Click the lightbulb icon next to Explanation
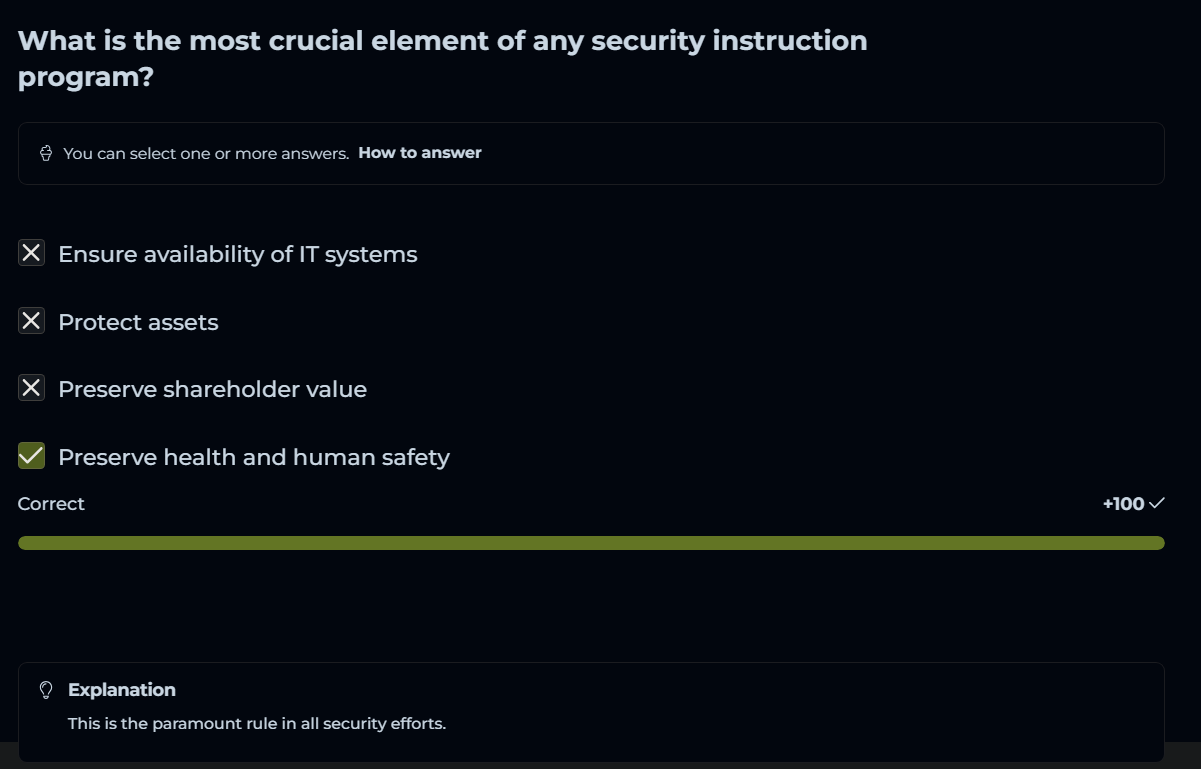Viewport: 1201px width, 769px height. pyautogui.click(x=45, y=690)
